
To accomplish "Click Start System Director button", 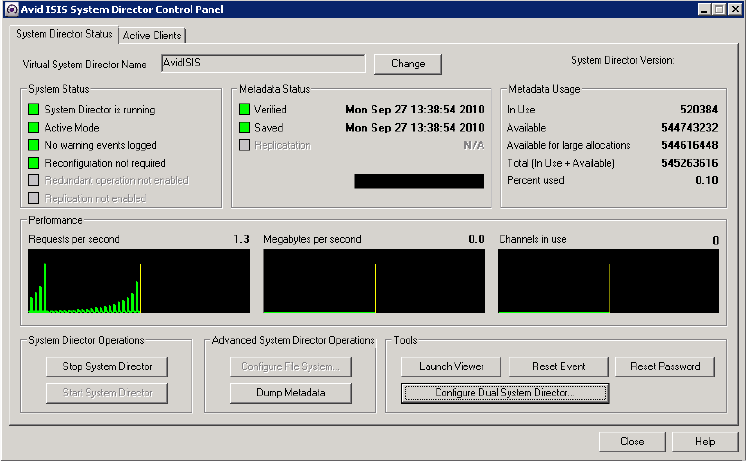I will pyautogui.click(x=107, y=393).
